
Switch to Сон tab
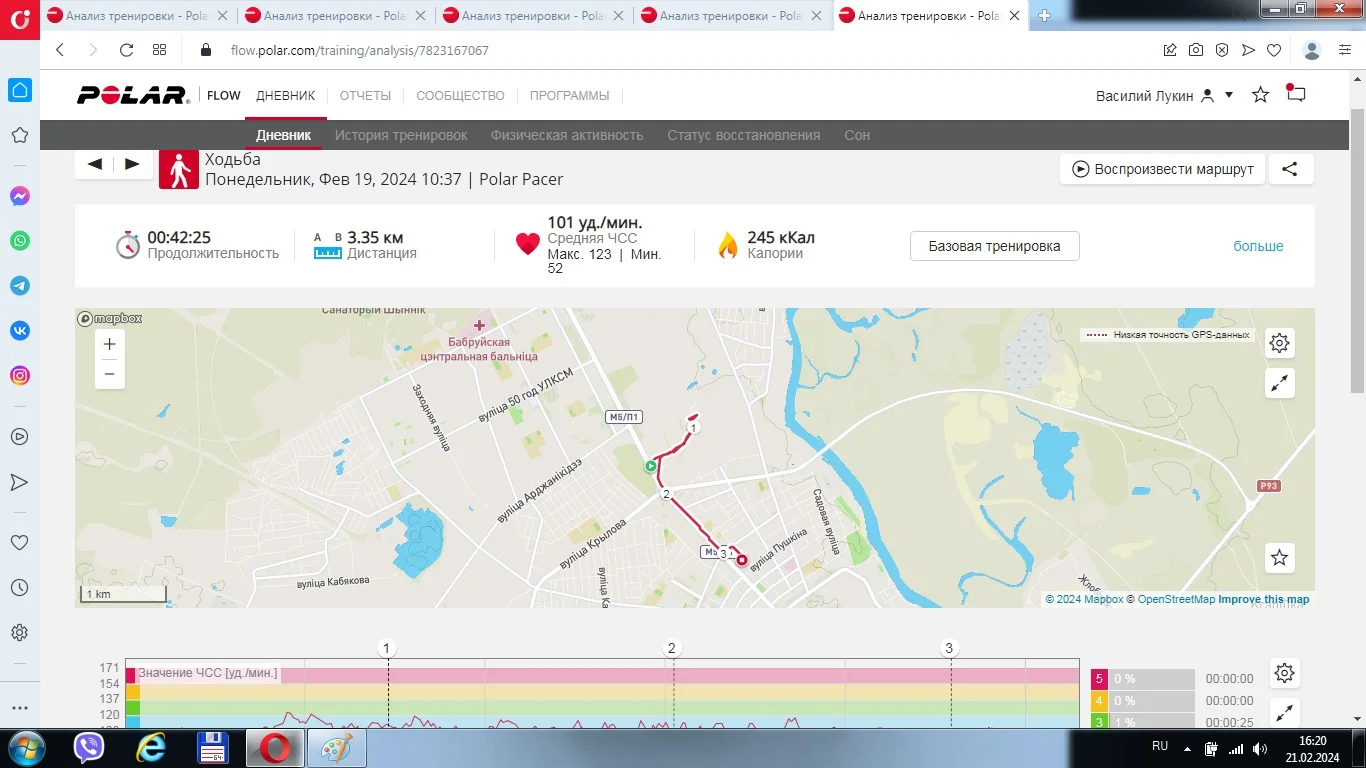(857, 135)
